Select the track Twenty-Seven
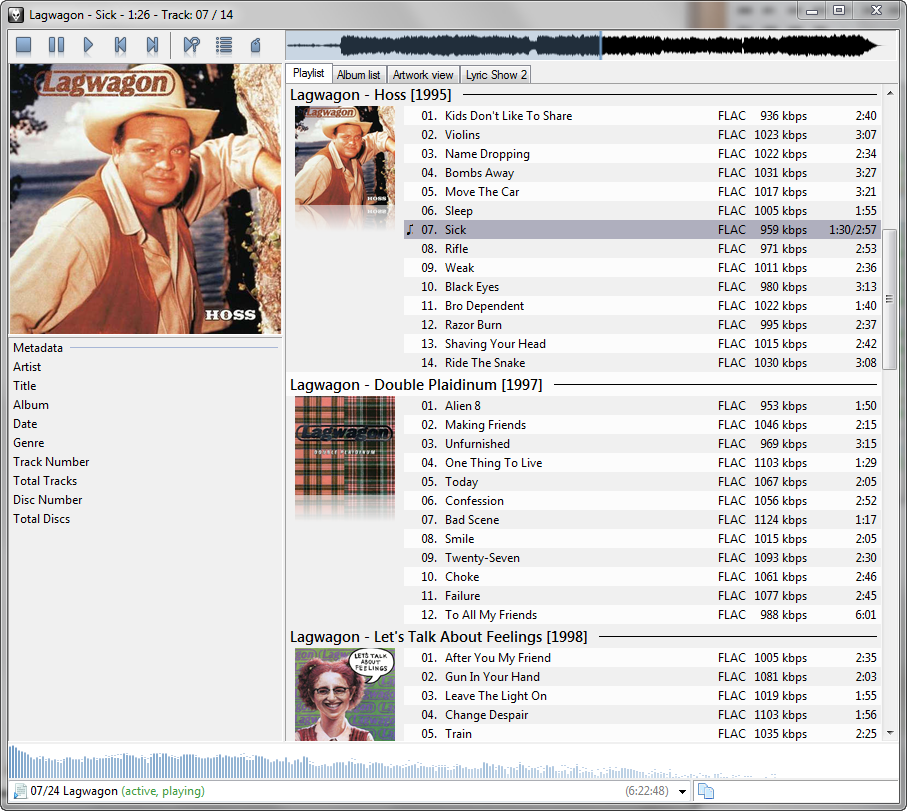 pyautogui.click(x=642, y=558)
